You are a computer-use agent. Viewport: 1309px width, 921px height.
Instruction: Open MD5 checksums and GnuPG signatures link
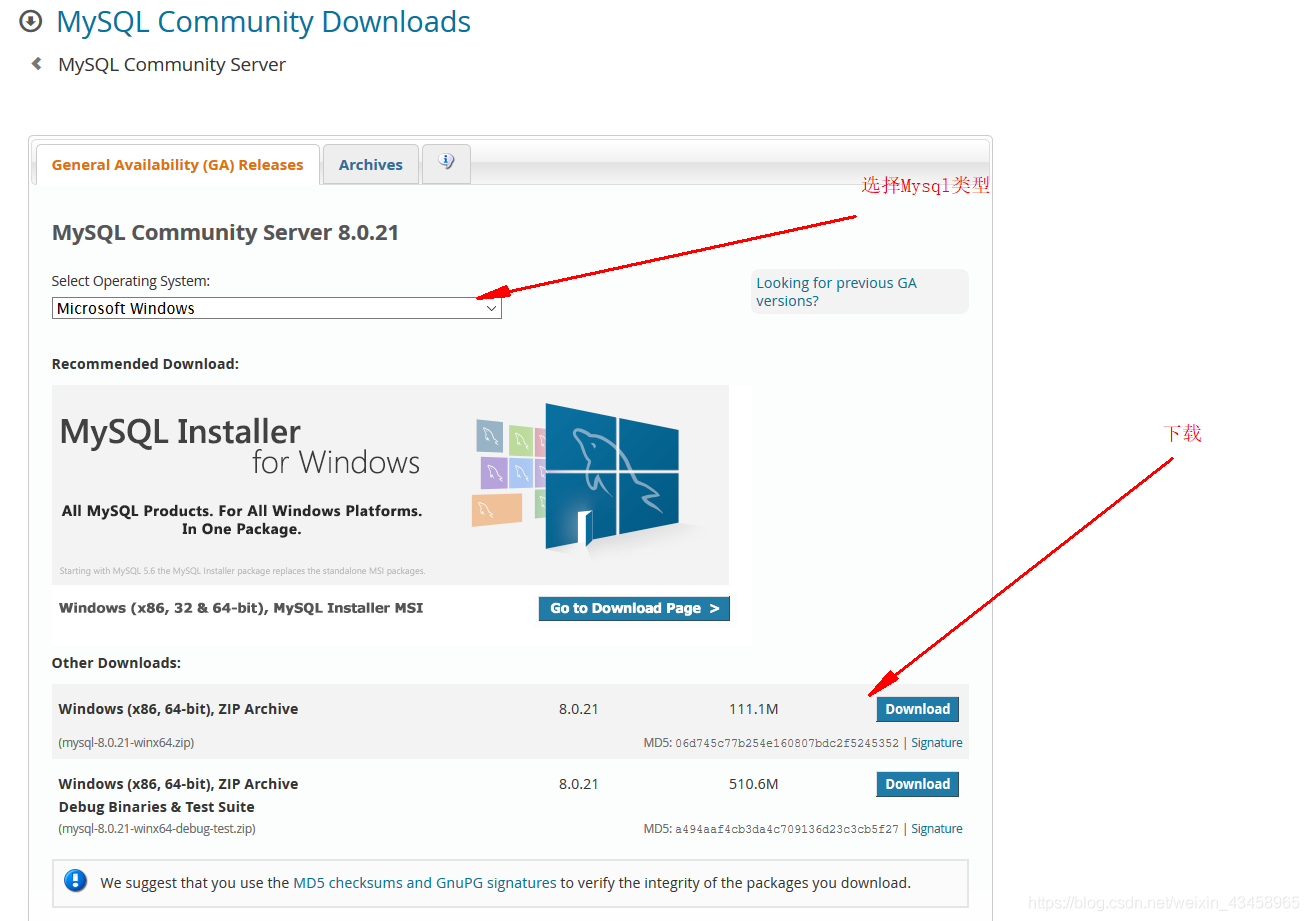425,883
